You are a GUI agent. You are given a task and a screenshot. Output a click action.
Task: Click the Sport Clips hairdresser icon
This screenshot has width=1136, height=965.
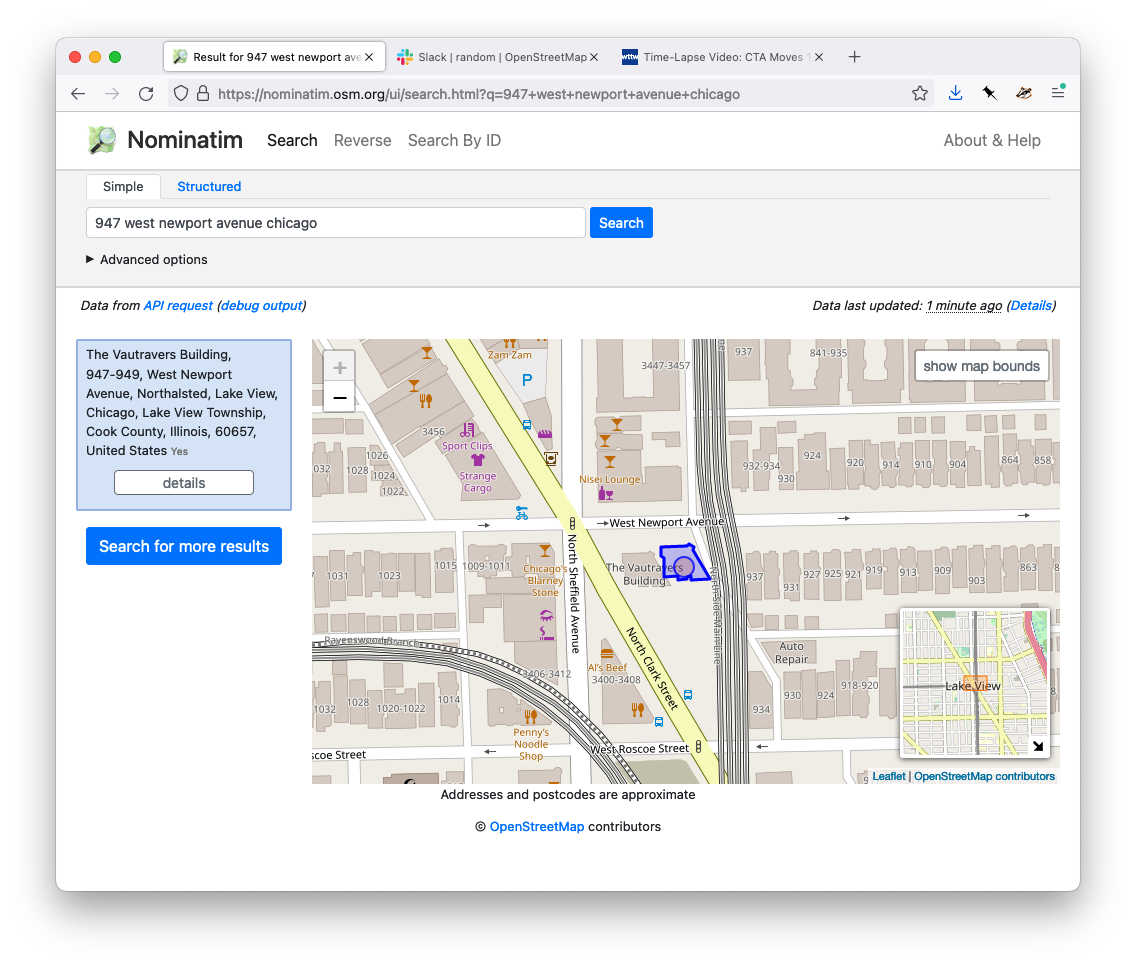click(467, 430)
